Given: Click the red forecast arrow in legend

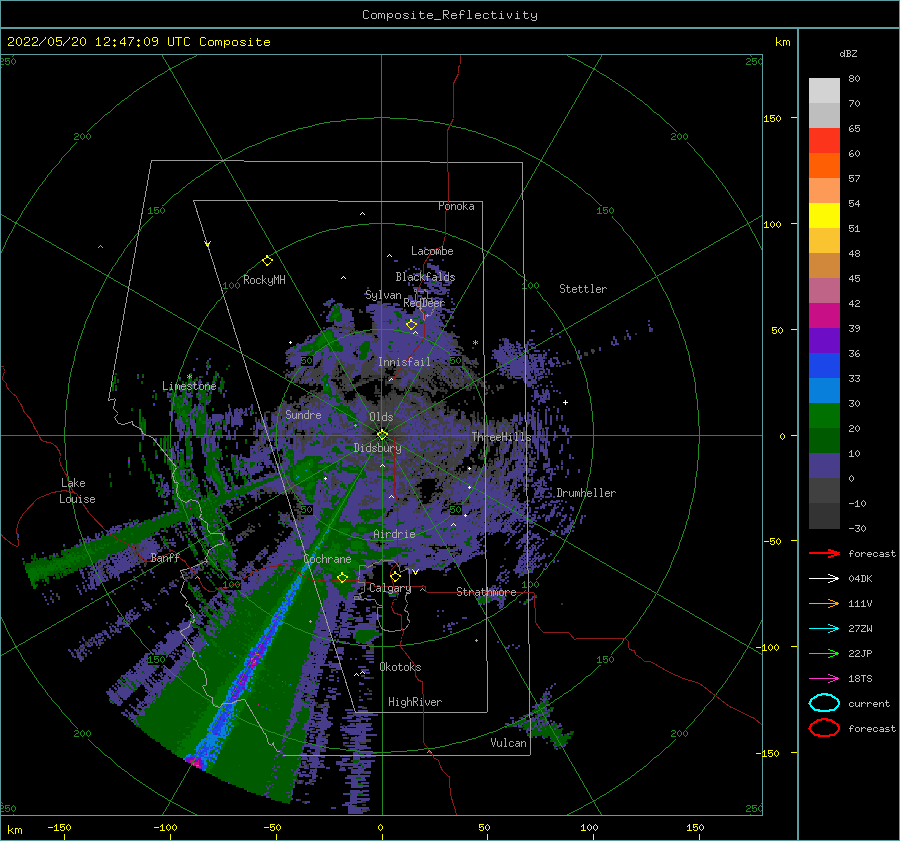Looking at the screenshot, I should (824, 553).
